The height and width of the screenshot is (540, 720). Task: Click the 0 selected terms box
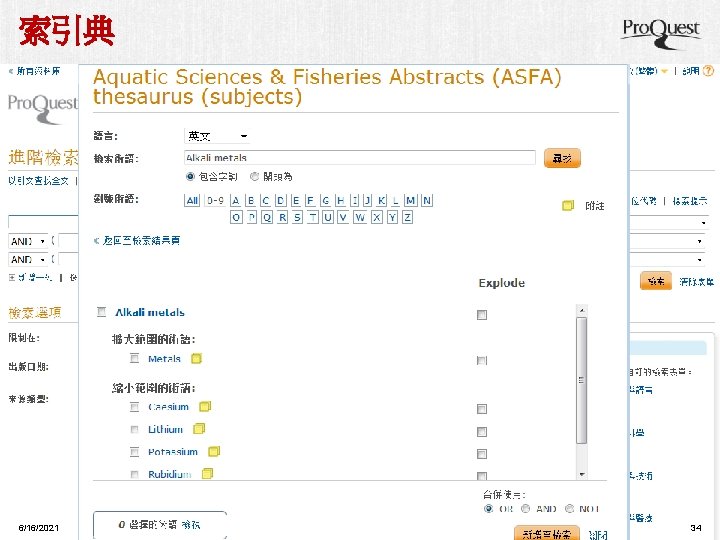click(160, 525)
